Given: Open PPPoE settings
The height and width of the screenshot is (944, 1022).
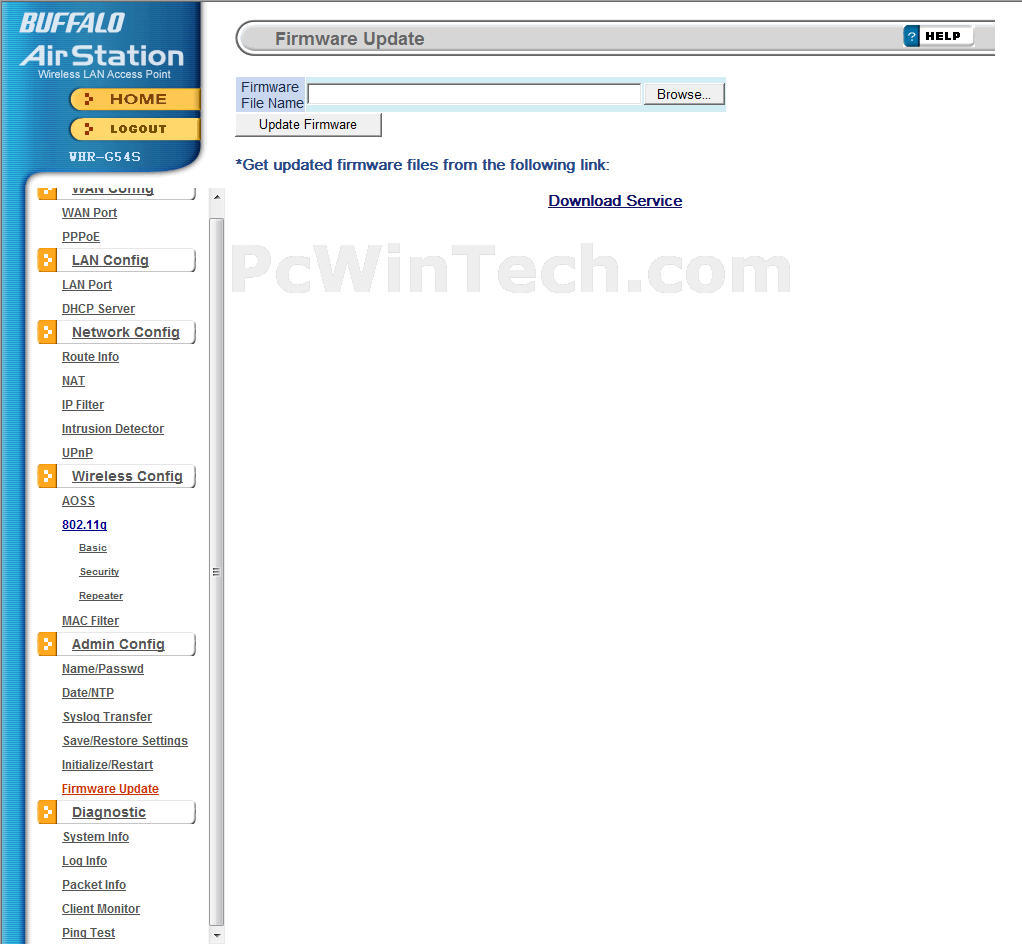Looking at the screenshot, I should point(81,237).
